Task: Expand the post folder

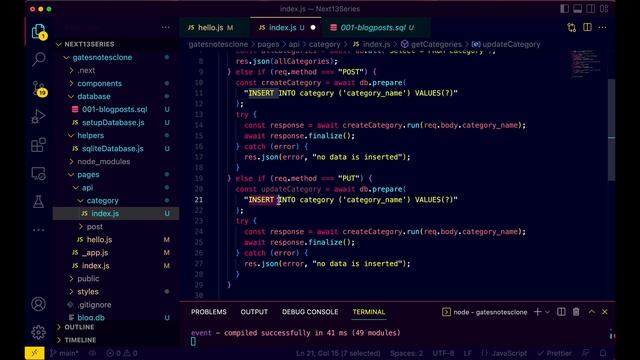Action: point(116,227)
